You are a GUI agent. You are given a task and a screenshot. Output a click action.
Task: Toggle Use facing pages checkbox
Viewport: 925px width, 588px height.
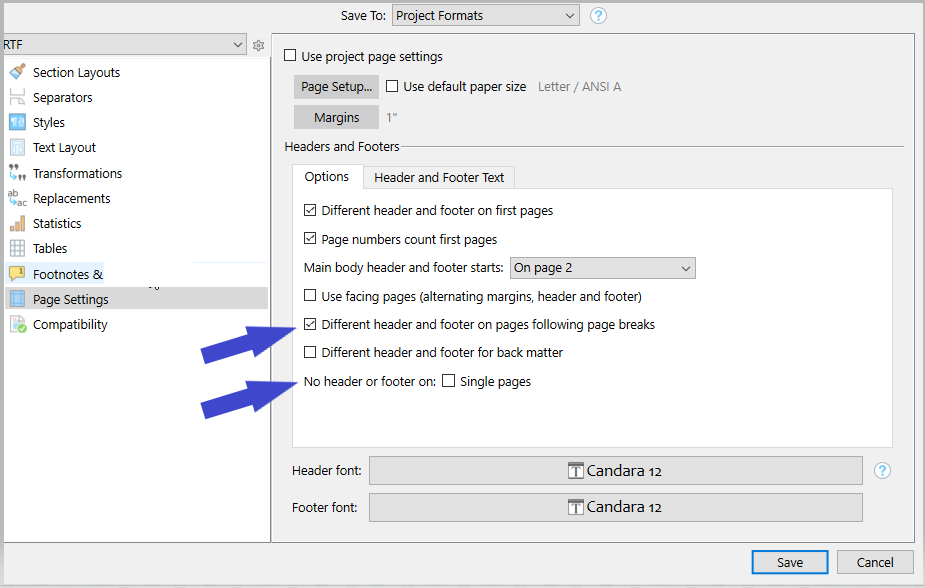(310, 296)
